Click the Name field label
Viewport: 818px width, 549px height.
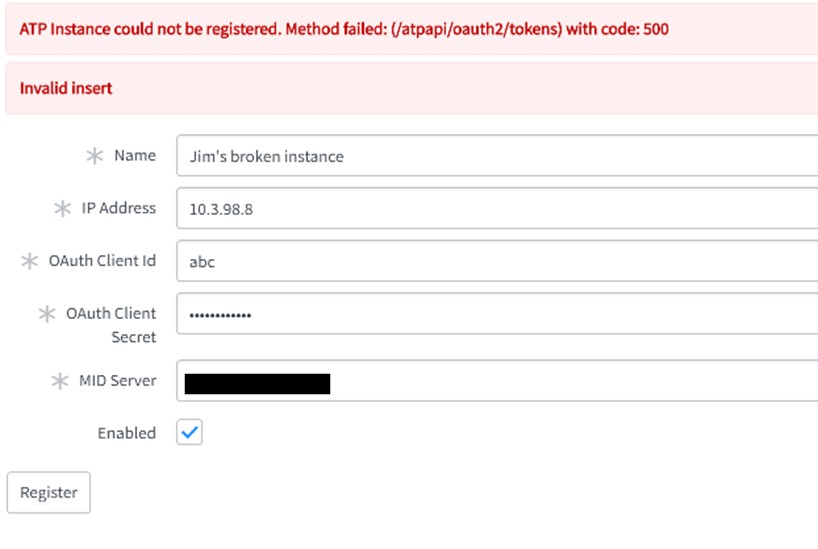(135, 156)
